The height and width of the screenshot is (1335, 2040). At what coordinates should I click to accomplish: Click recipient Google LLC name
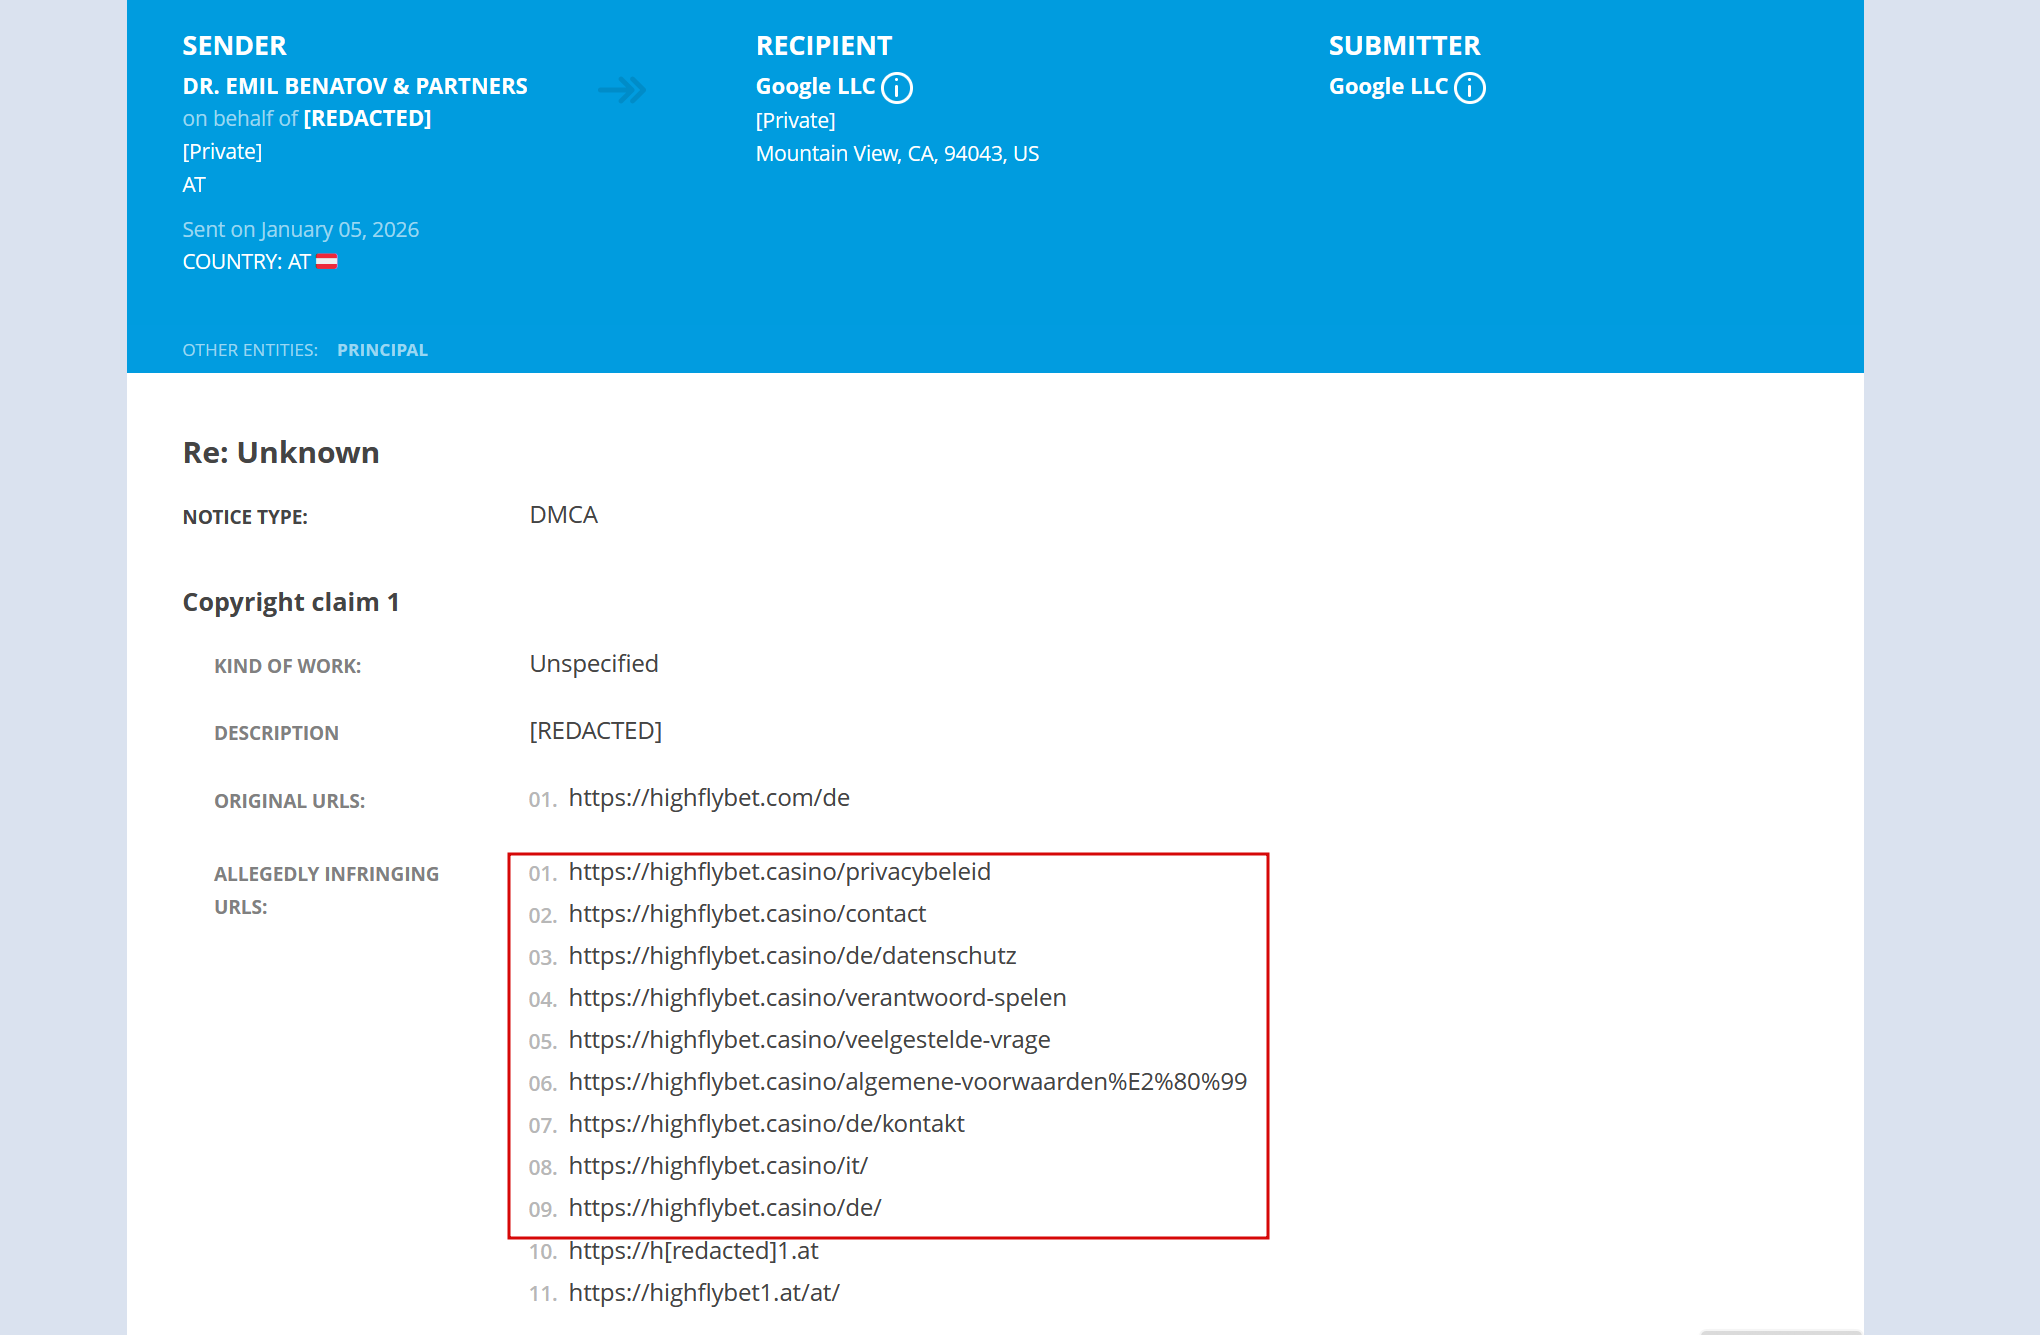point(815,87)
